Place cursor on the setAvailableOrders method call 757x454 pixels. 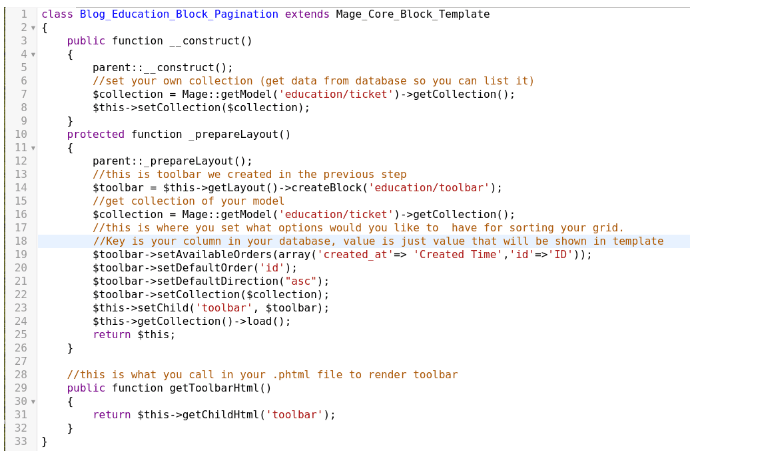(x=216, y=254)
